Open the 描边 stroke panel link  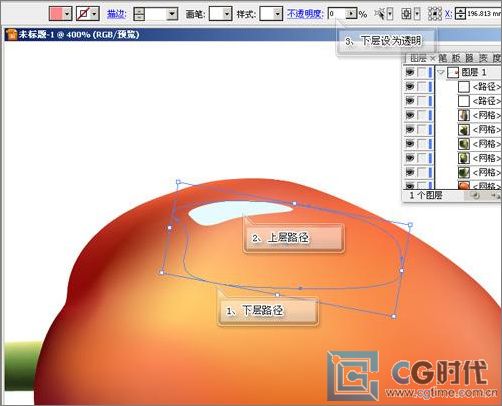(x=116, y=14)
